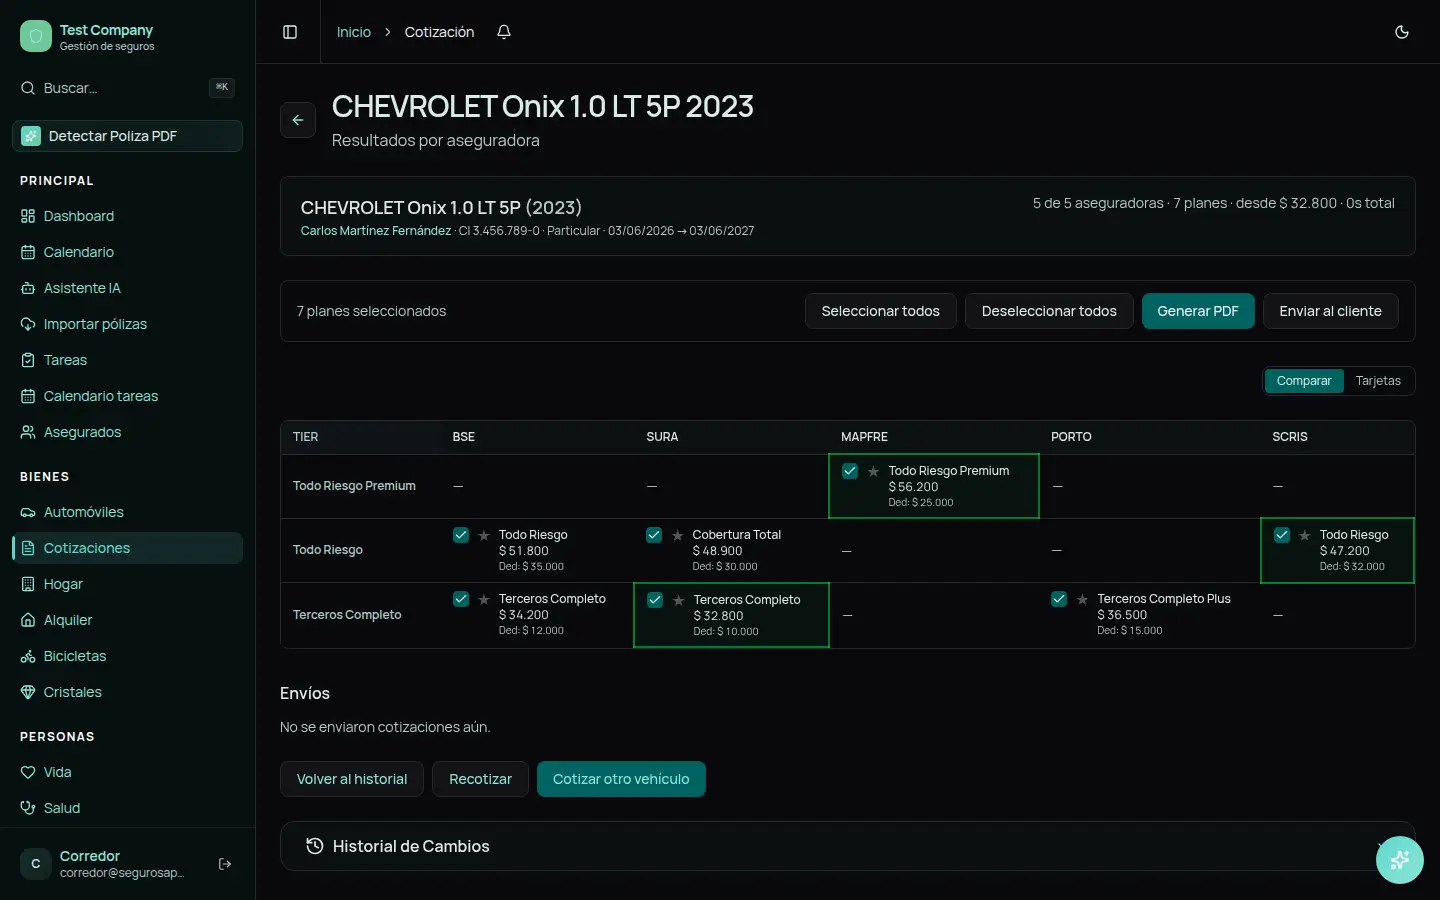The height and width of the screenshot is (900, 1440).
Task: Click the Terceros Completo tier row label
Action: tap(347, 615)
